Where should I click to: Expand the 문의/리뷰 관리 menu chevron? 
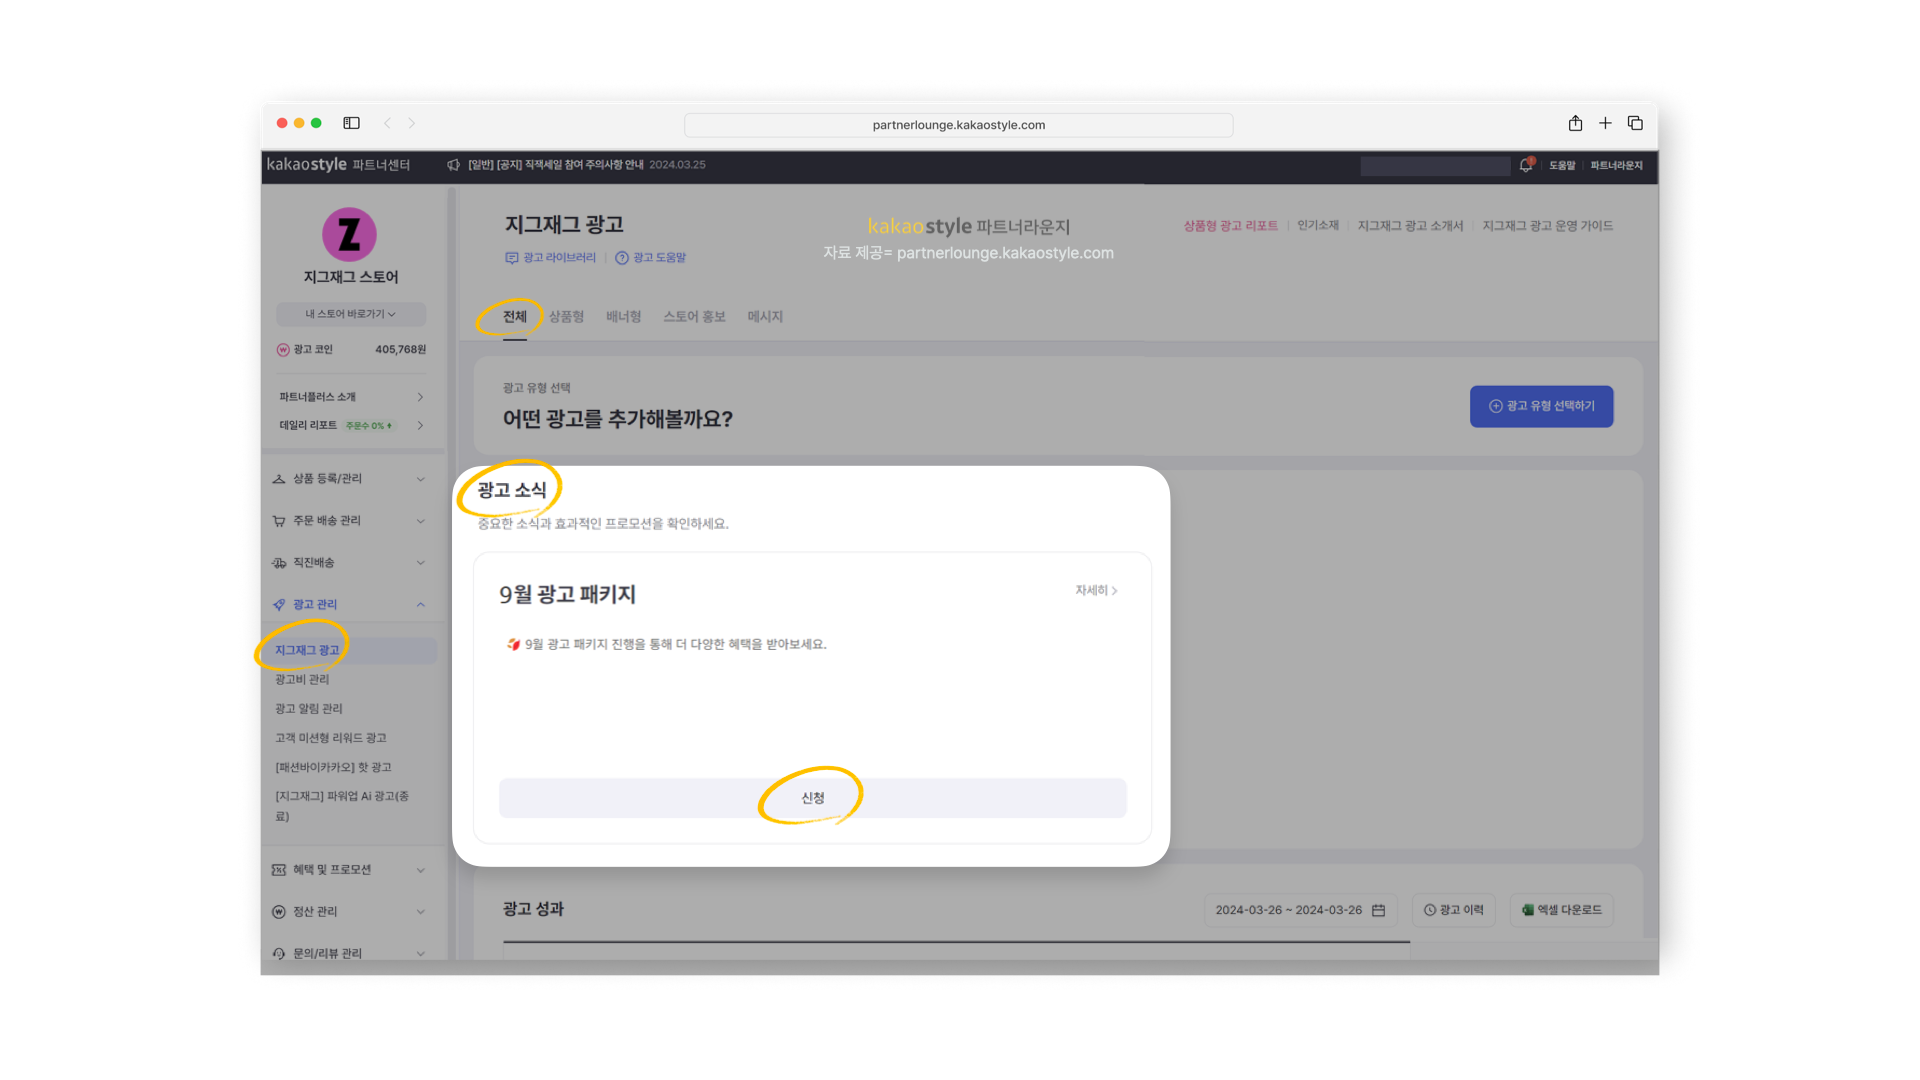421,954
